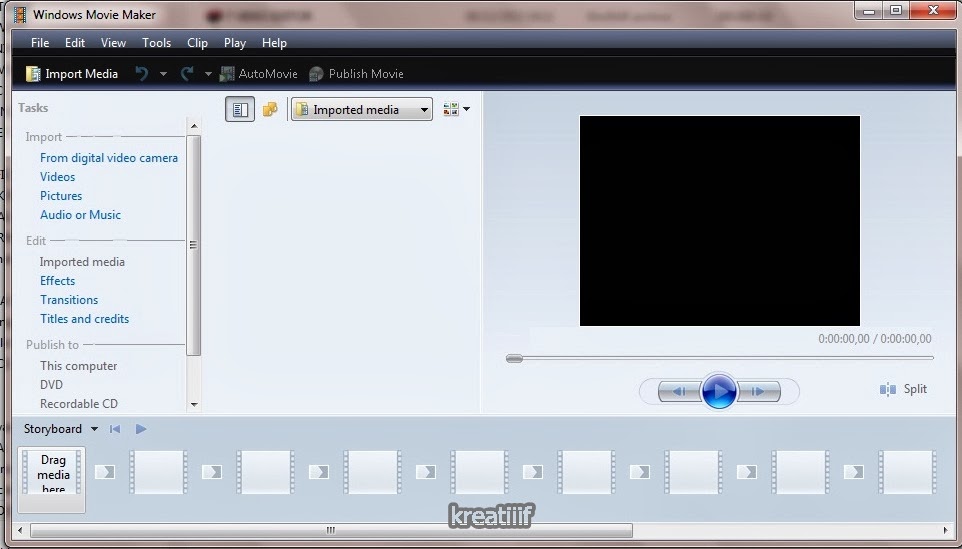This screenshot has height=549, width=962.
Task: Maximize the Windows Movie Maker window
Action: click(x=896, y=10)
